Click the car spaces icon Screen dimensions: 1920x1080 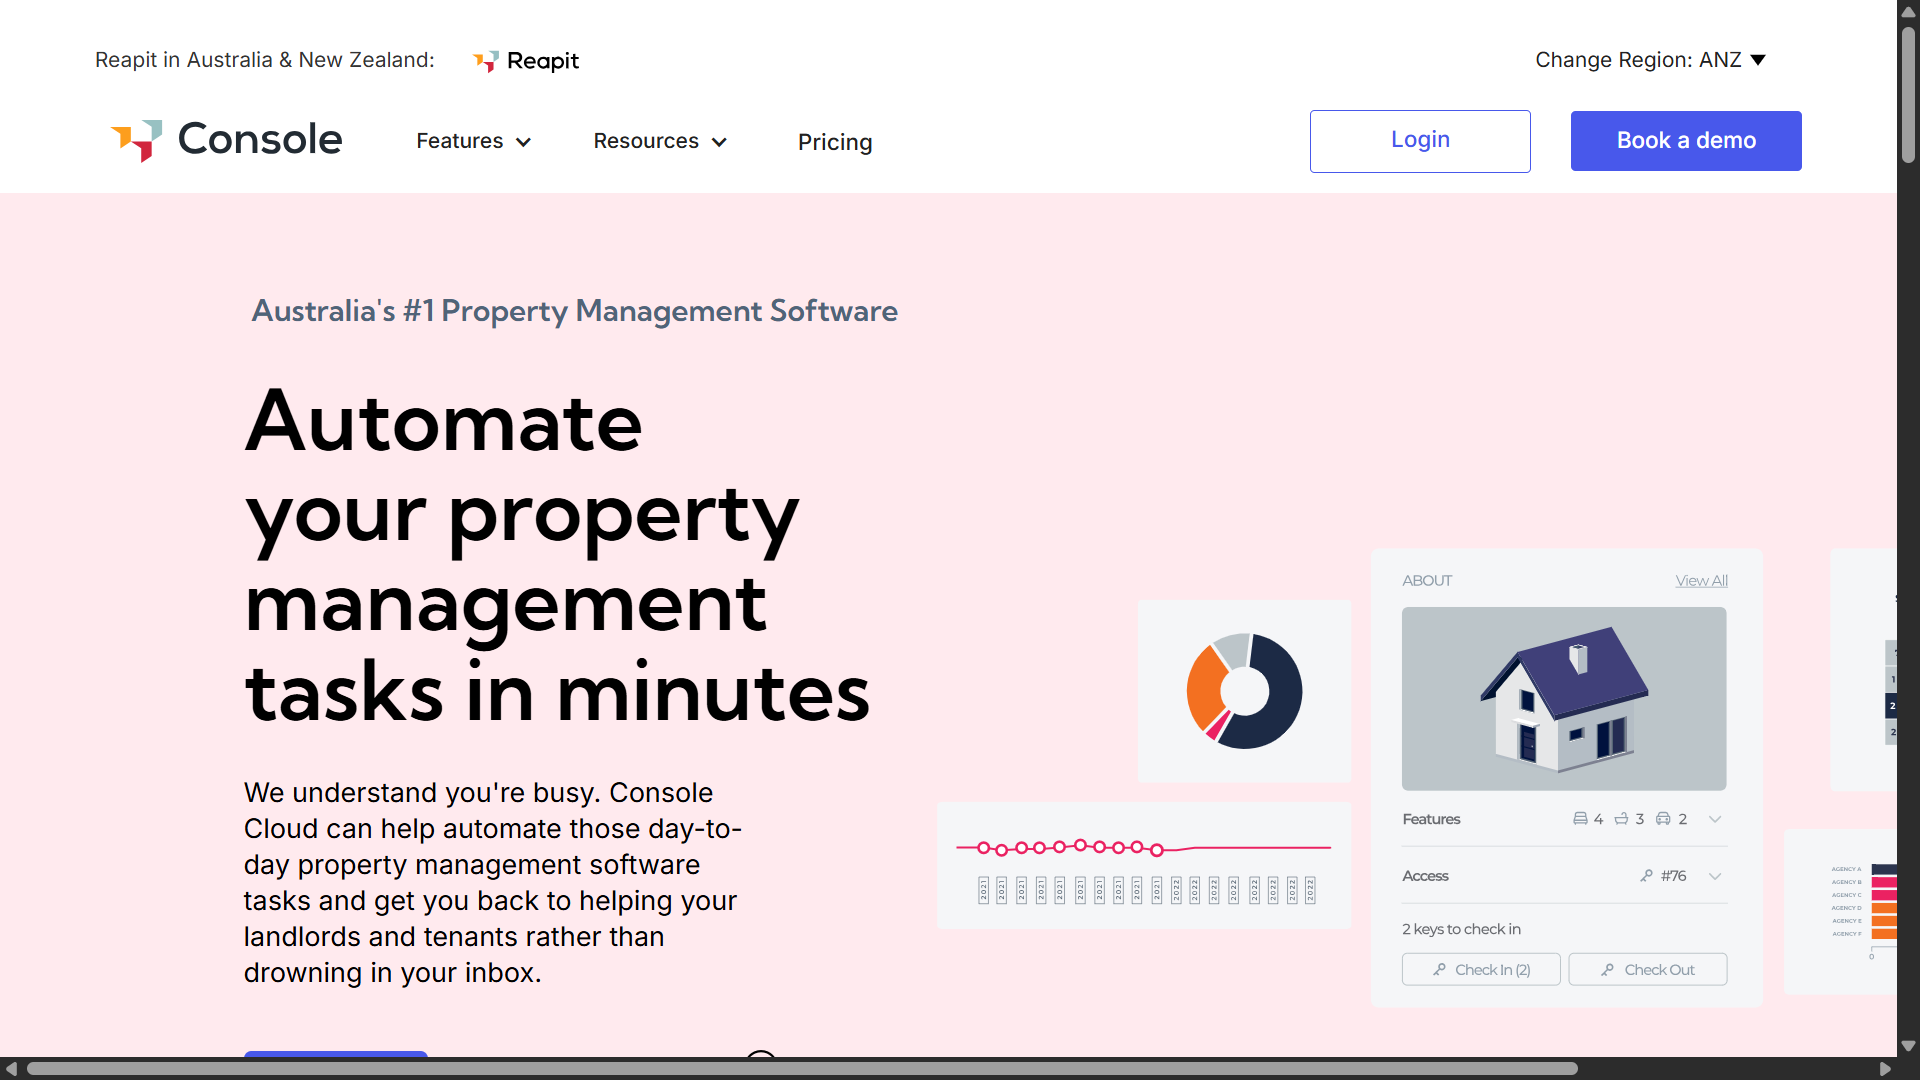pyautogui.click(x=1663, y=819)
